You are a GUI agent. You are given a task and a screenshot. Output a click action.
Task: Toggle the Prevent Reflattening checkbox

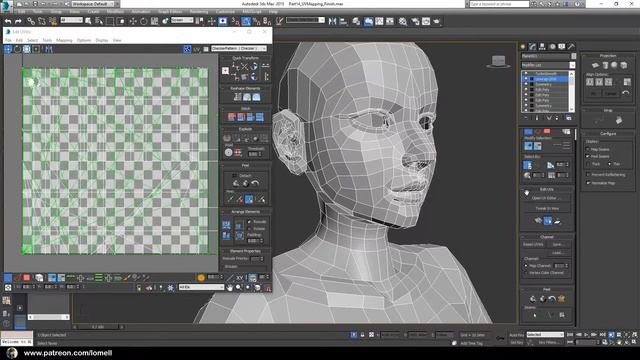coord(588,175)
